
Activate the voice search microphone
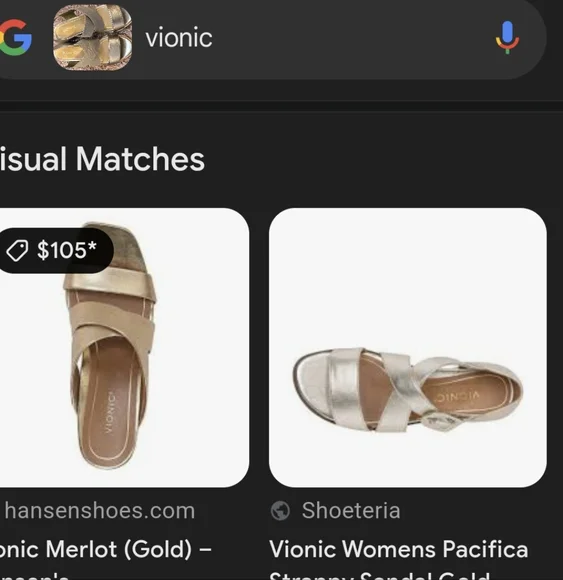tap(508, 38)
